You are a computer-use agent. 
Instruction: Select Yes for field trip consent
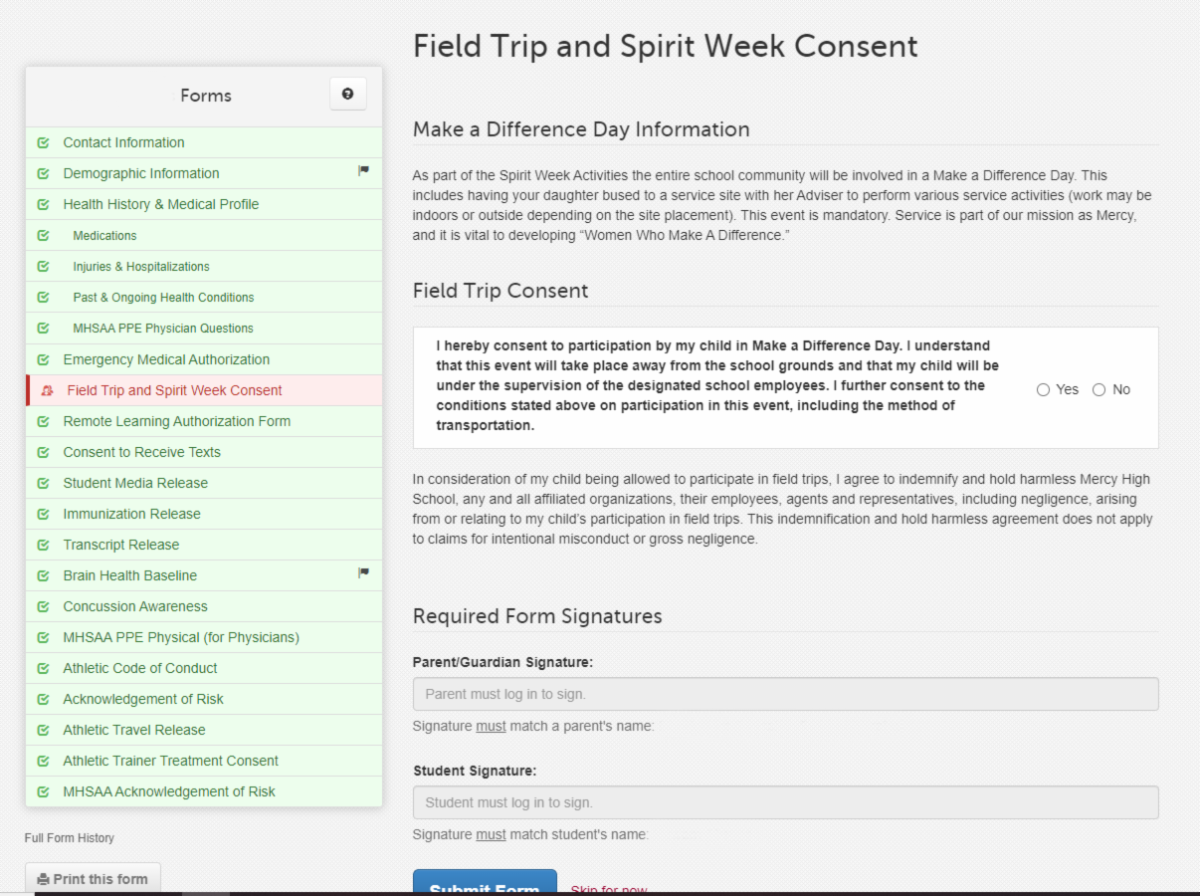(x=1044, y=390)
